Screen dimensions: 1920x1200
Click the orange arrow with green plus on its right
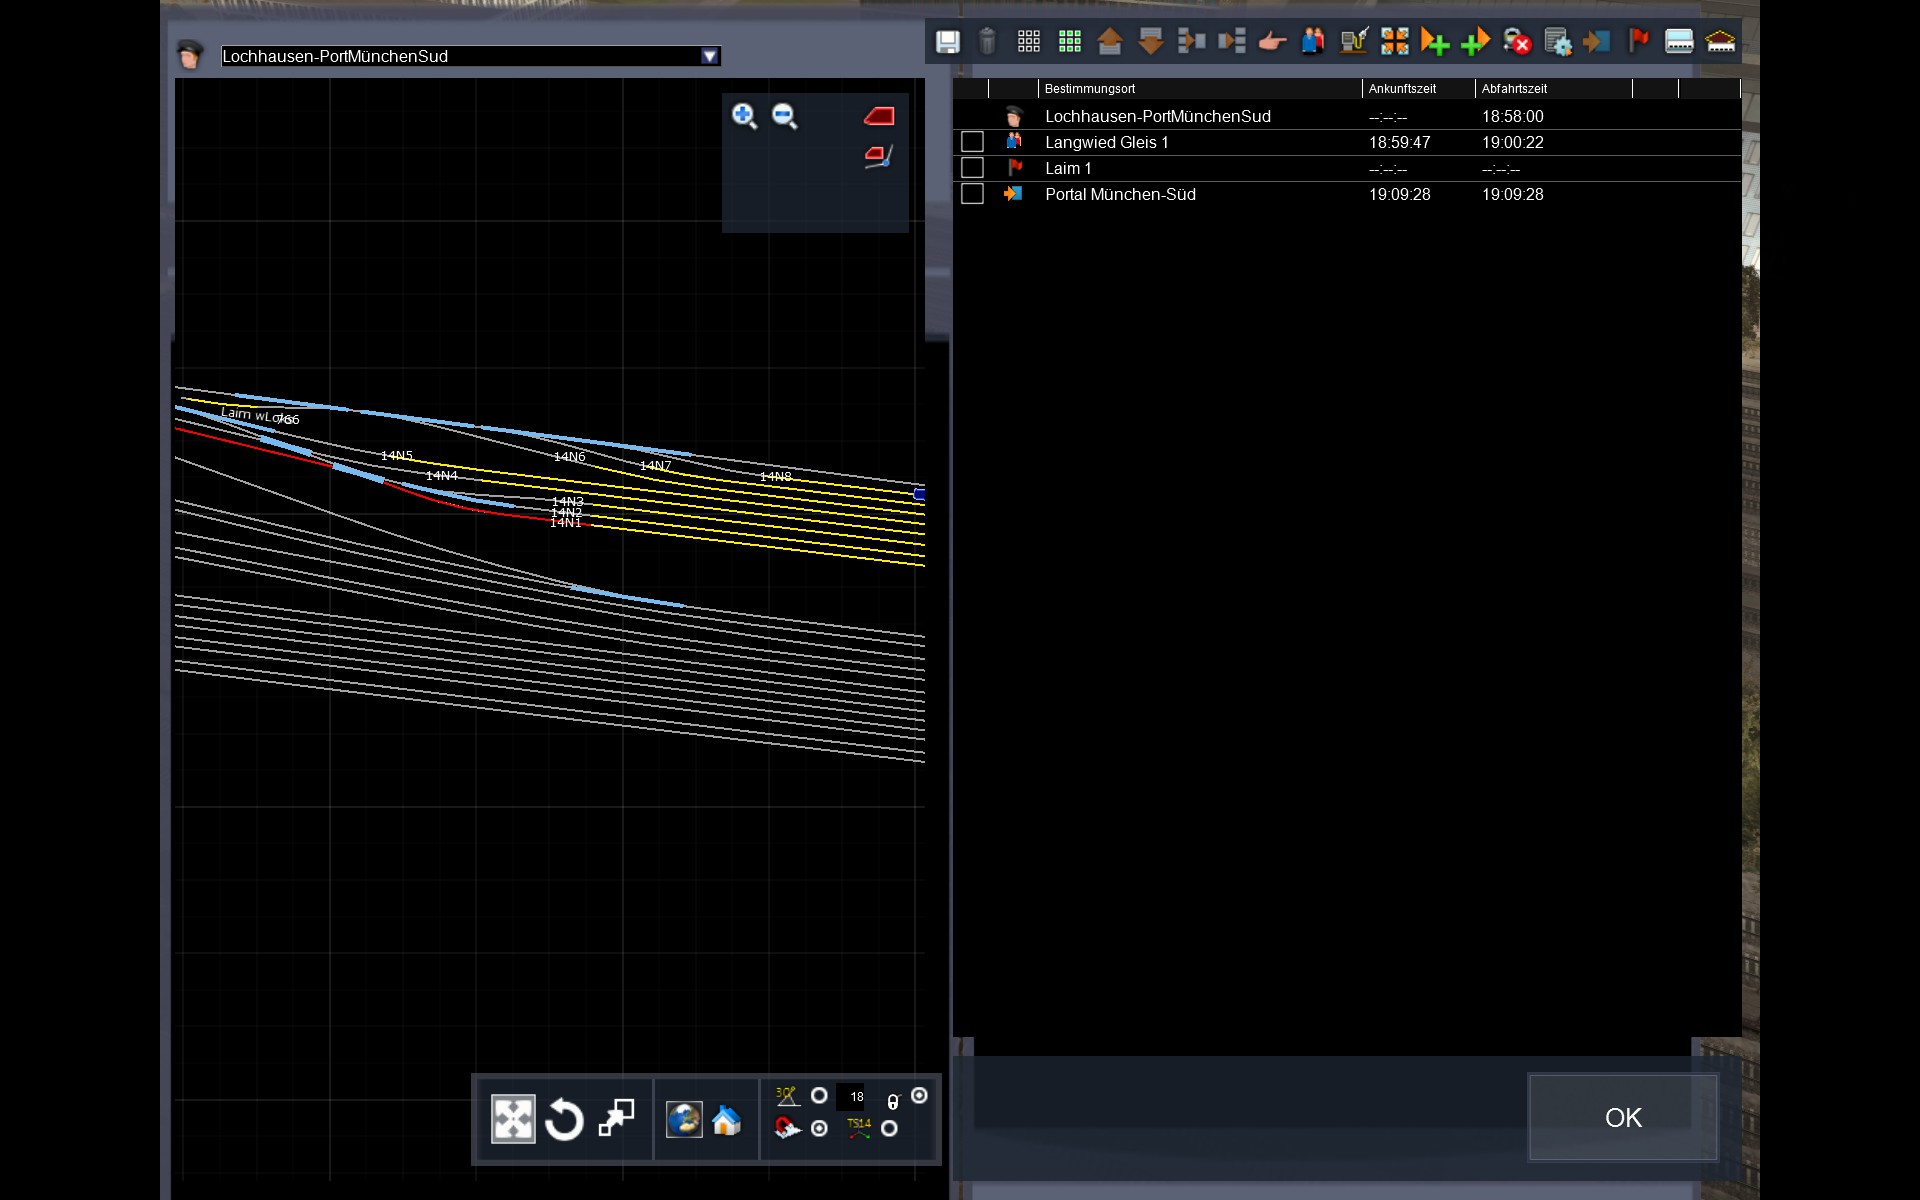[x=1435, y=41]
